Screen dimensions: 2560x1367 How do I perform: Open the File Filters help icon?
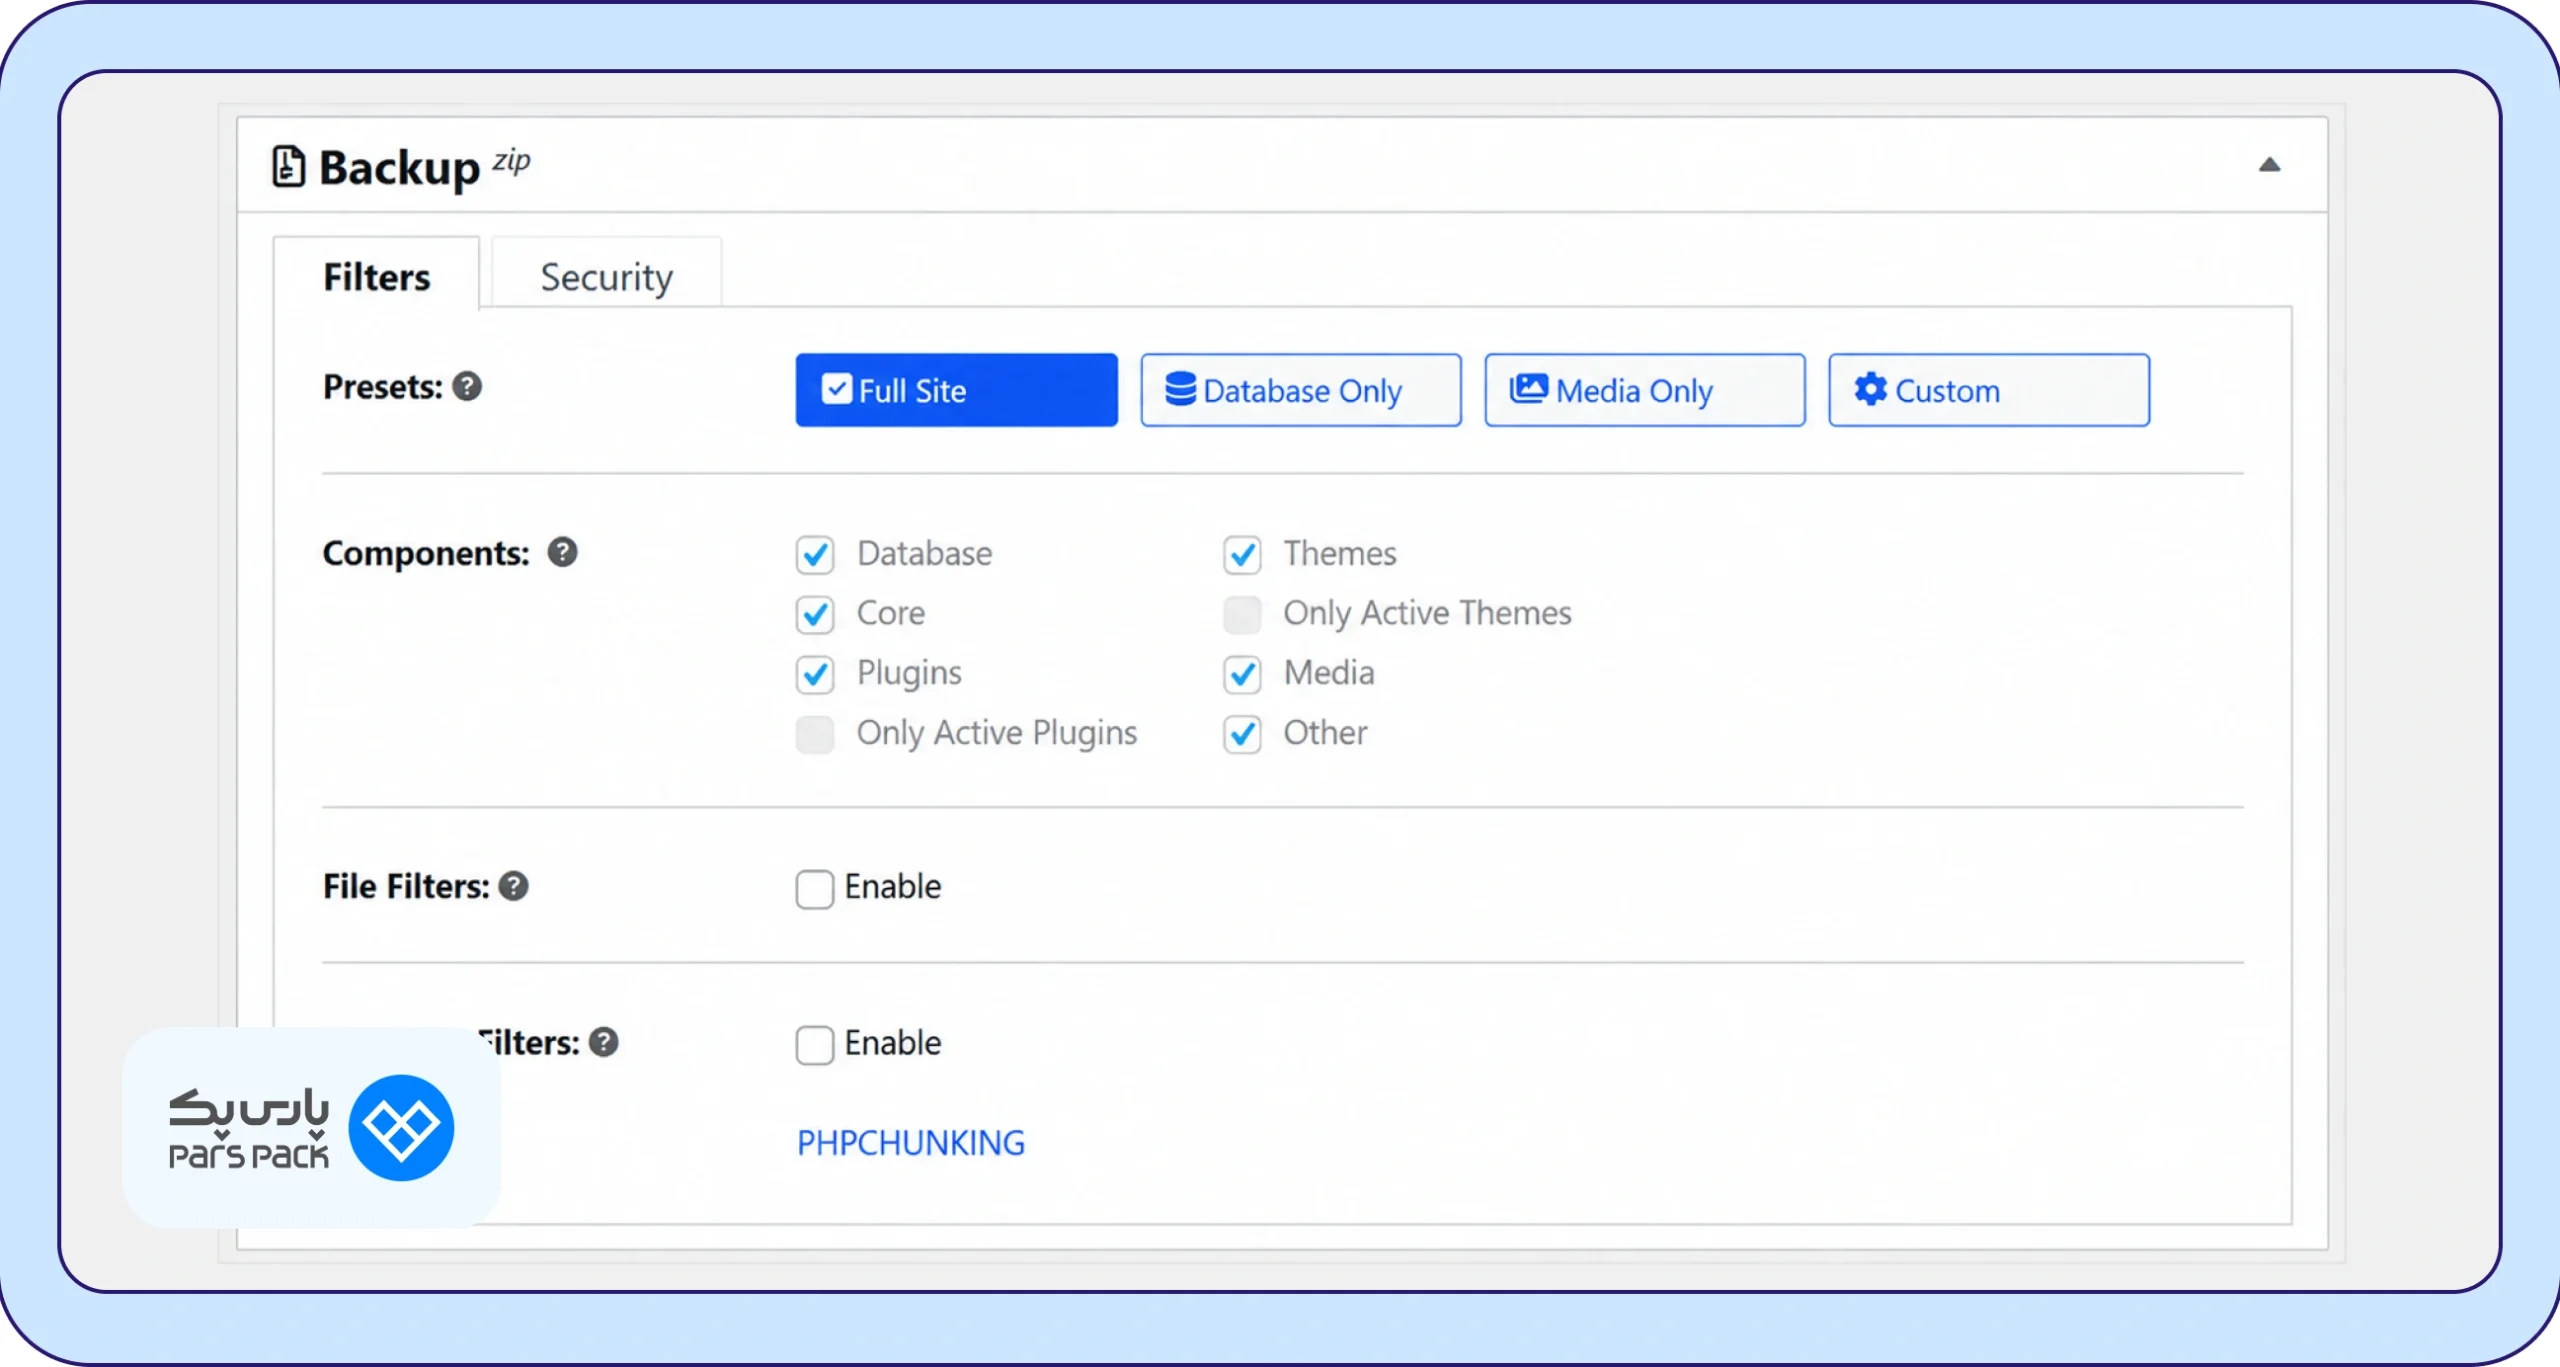tap(513, 886)
